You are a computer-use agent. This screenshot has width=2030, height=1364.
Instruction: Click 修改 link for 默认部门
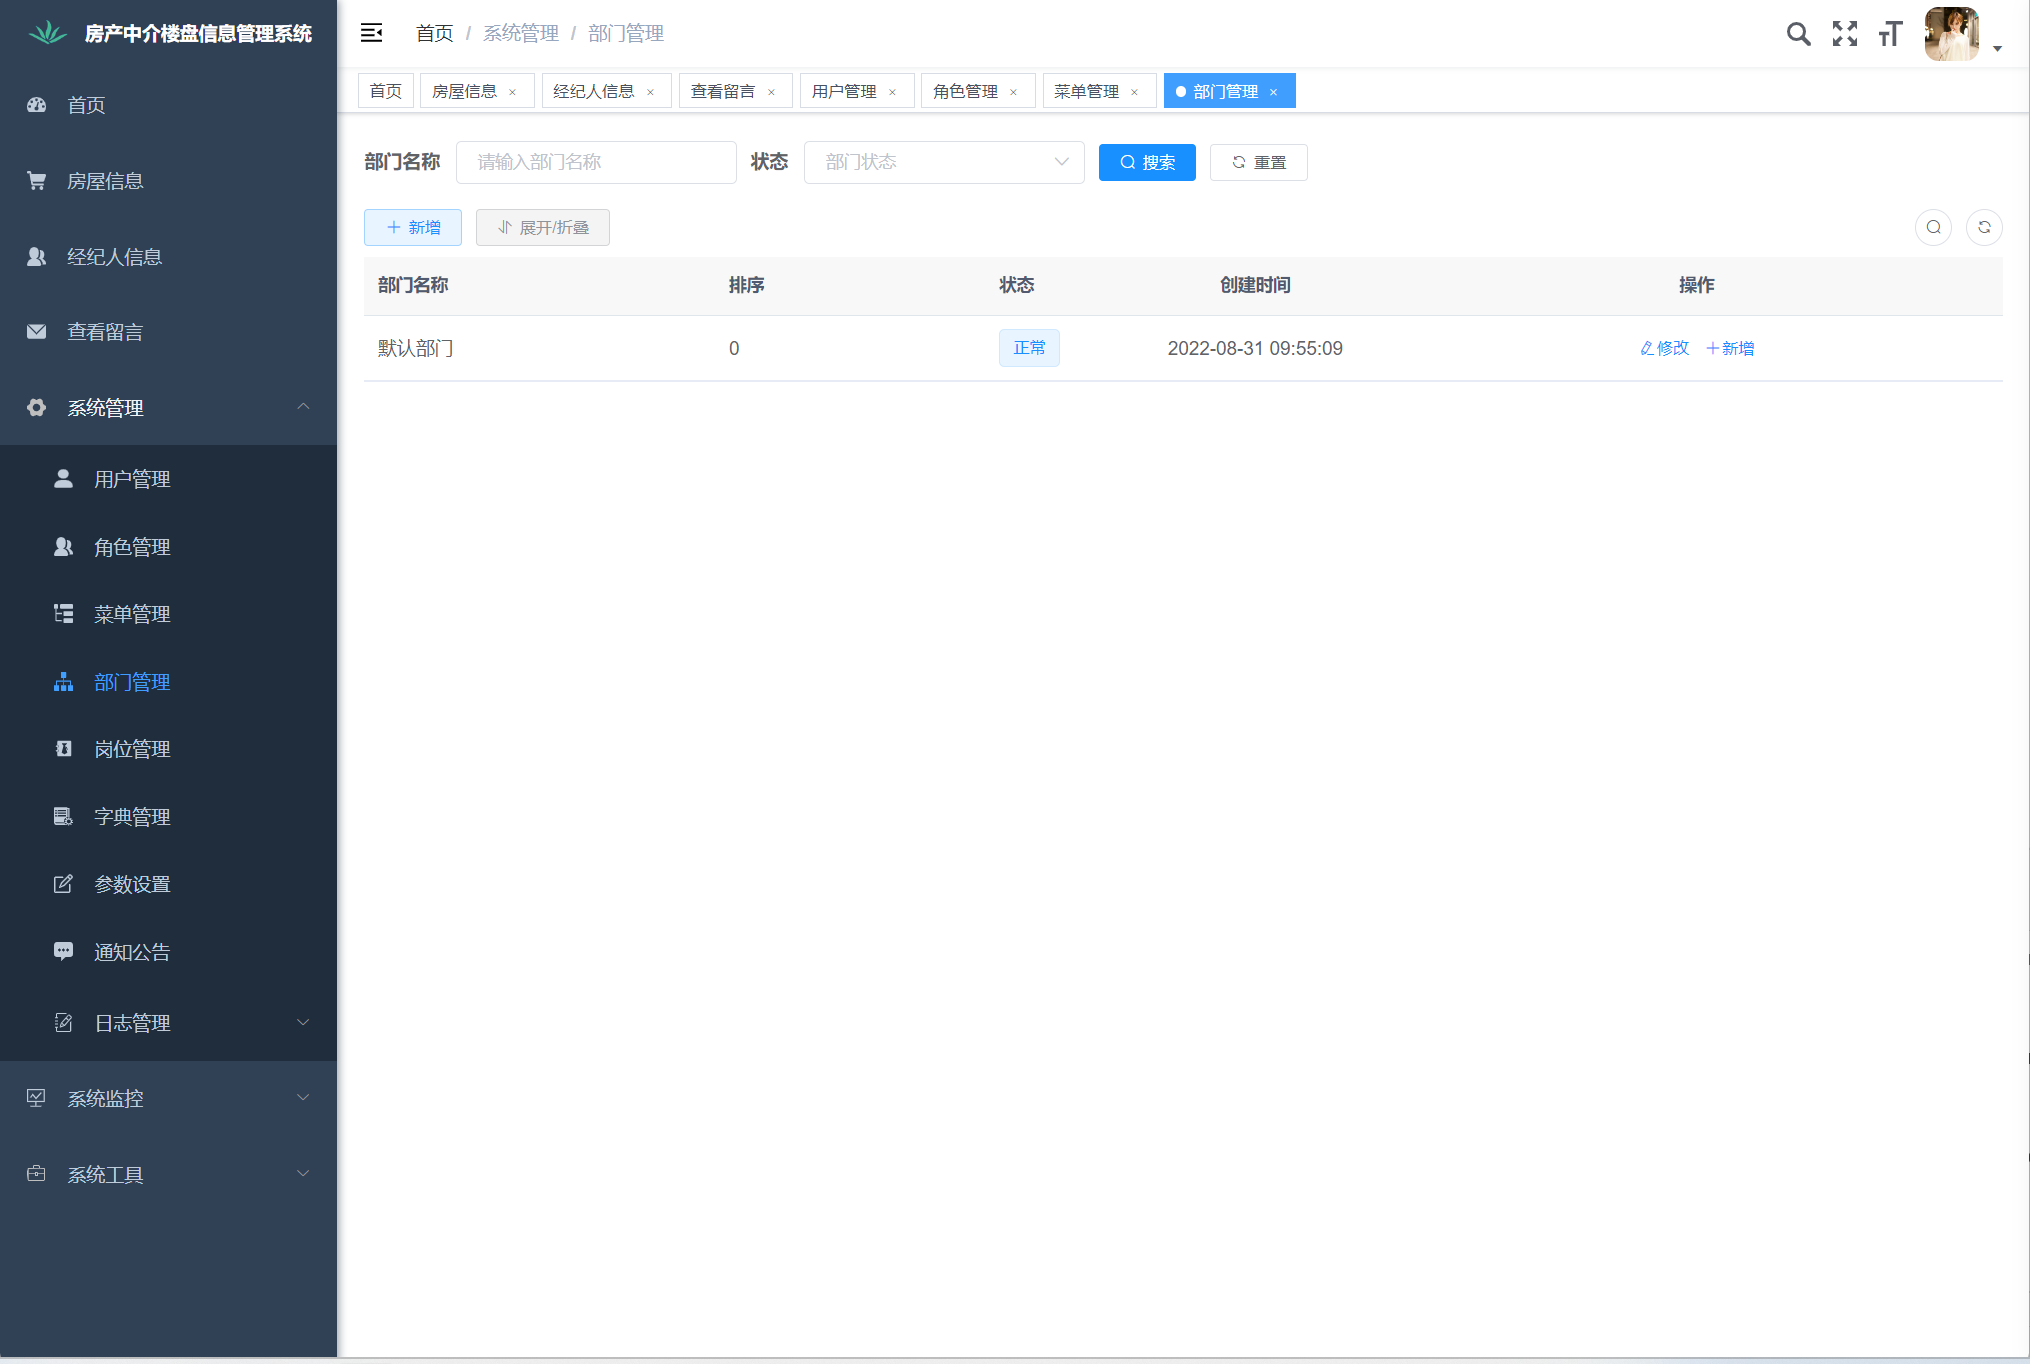click(1664, 348)
